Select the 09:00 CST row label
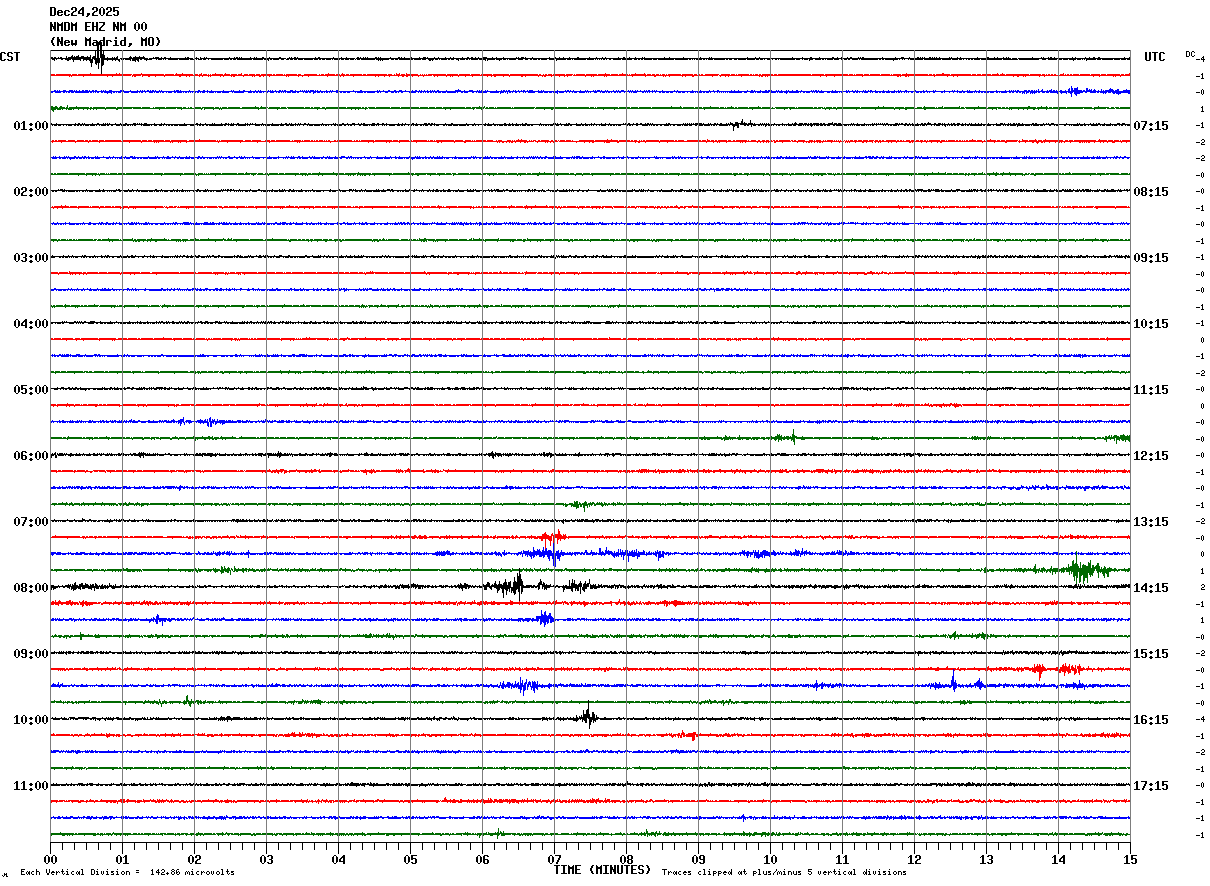Image resolution: width=1210 pixels, height=886 pixels. (30, 654)
